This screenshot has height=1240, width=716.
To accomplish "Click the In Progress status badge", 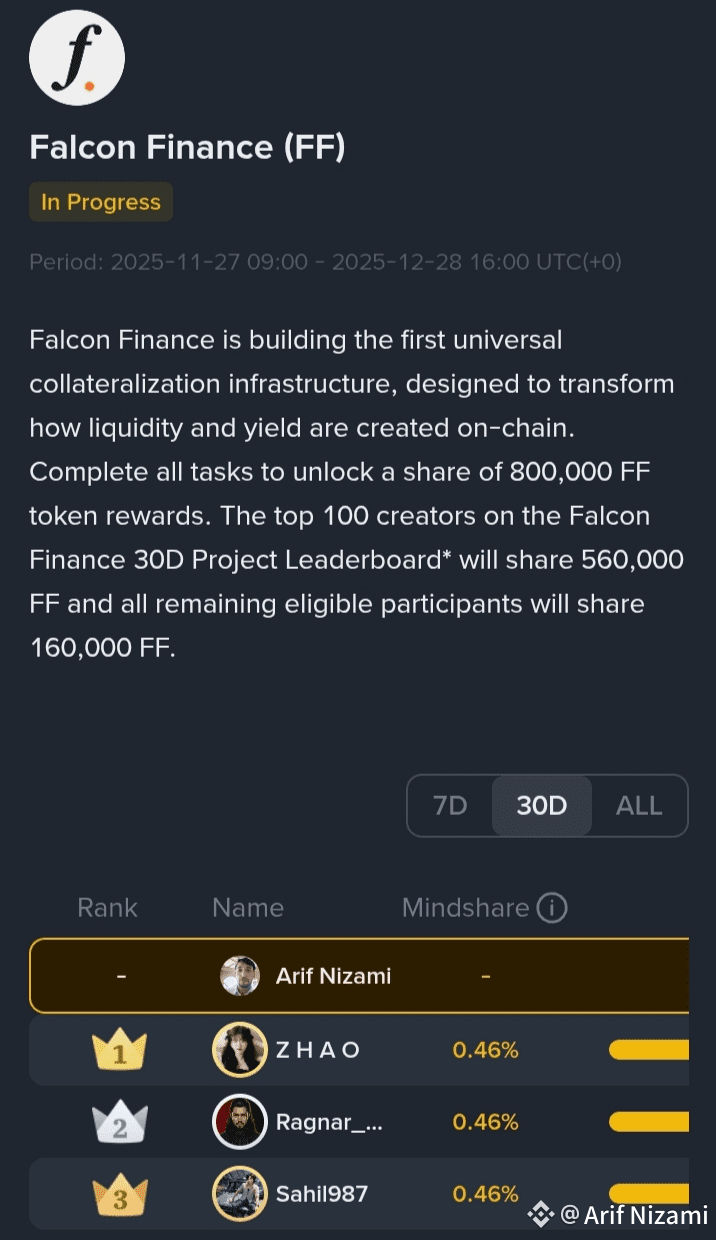I will (101, 202).
